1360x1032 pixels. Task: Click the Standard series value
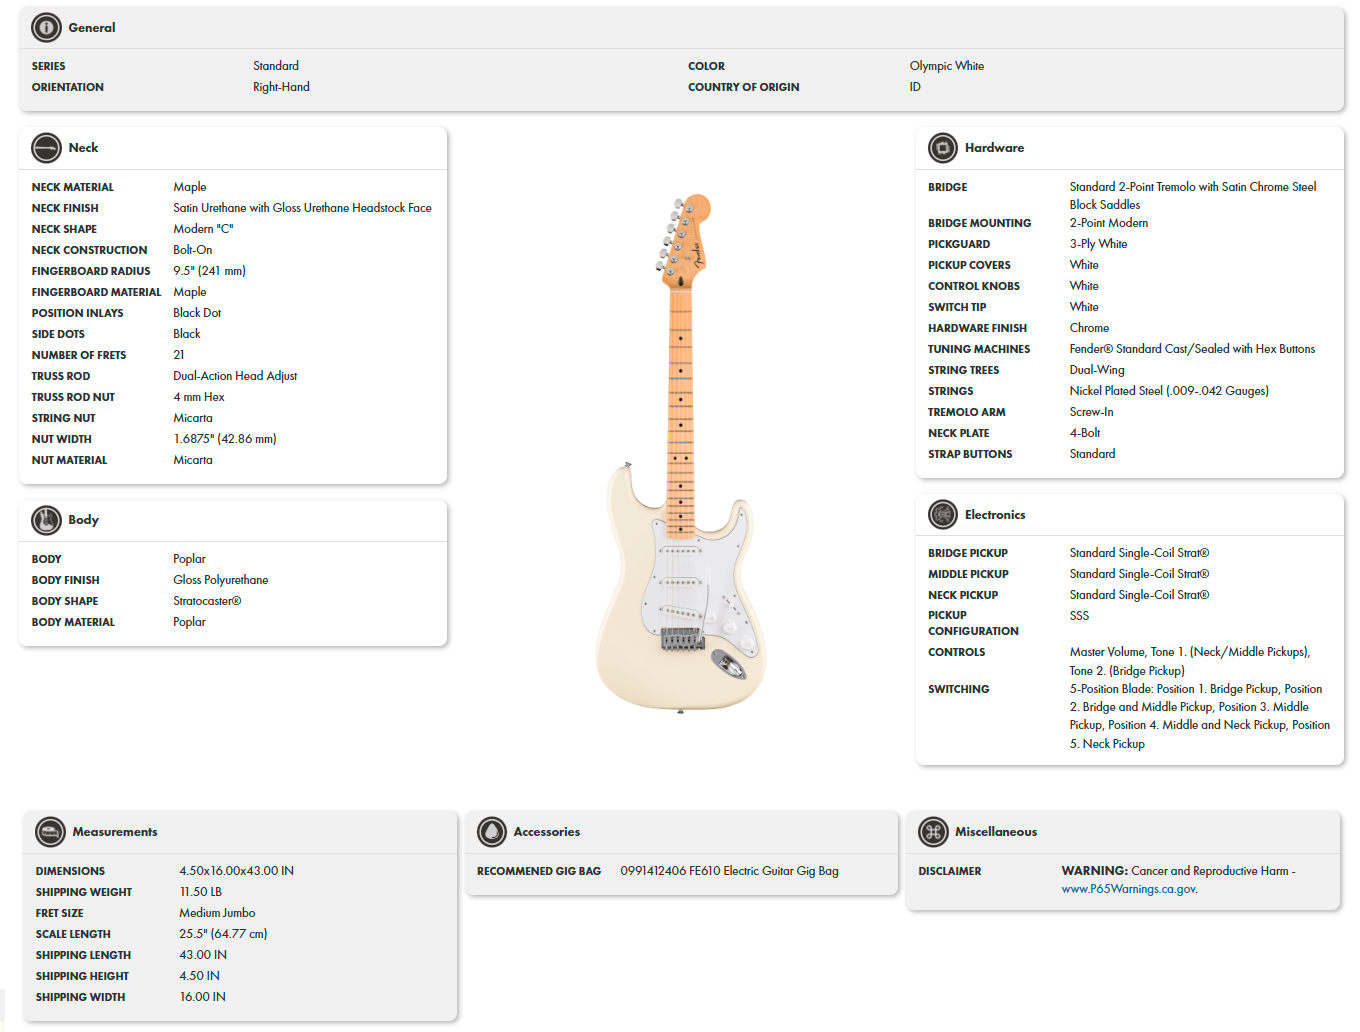coord(276,65)
